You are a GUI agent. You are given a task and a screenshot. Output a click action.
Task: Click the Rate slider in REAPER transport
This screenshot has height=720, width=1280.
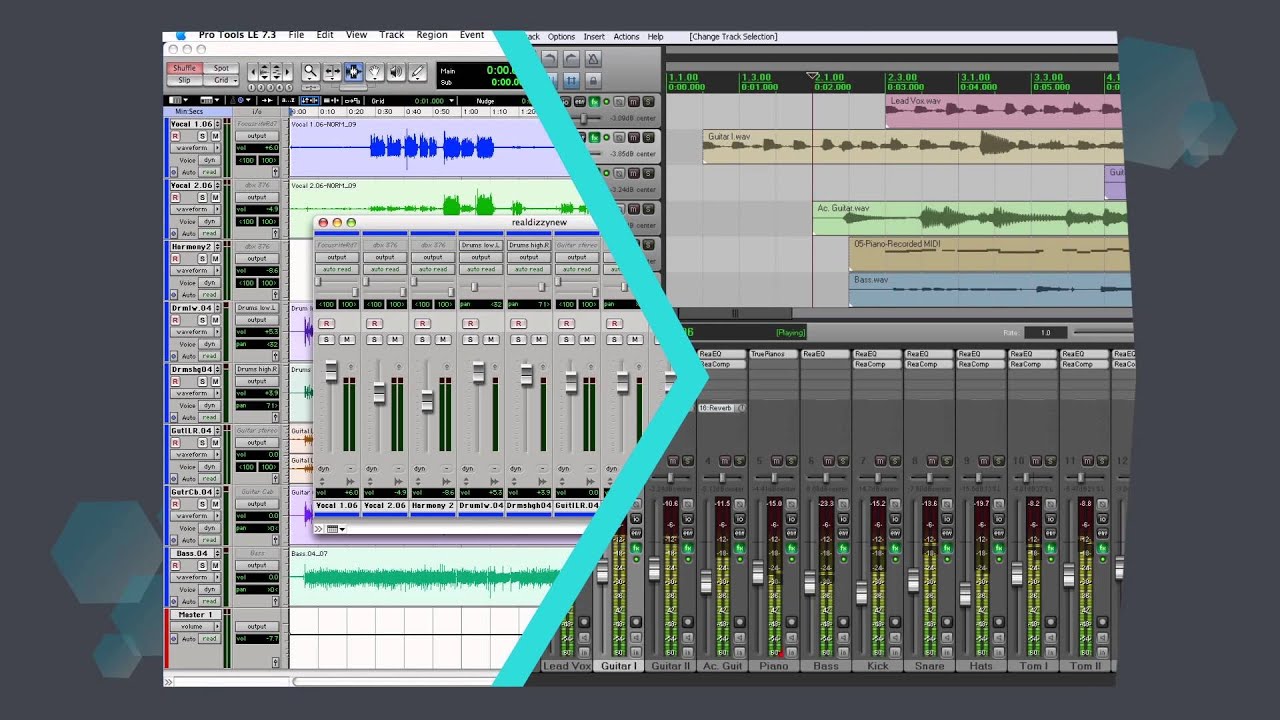point(1102,332)
